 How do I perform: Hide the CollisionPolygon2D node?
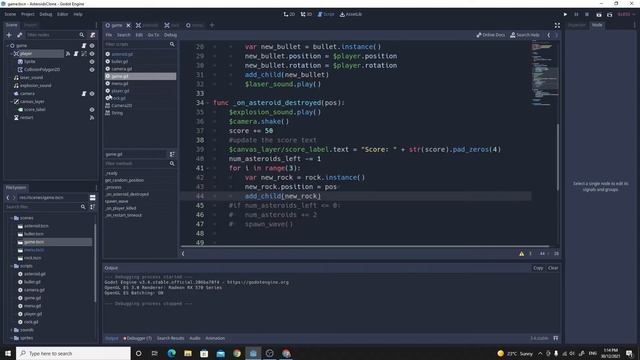(x=92, y=69)
